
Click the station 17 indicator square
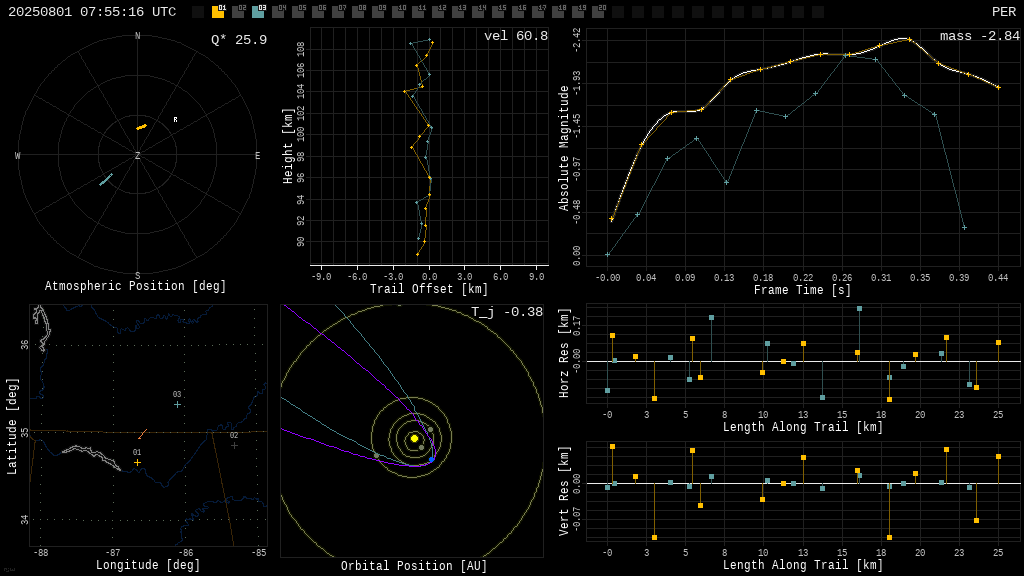click(539, 12)
